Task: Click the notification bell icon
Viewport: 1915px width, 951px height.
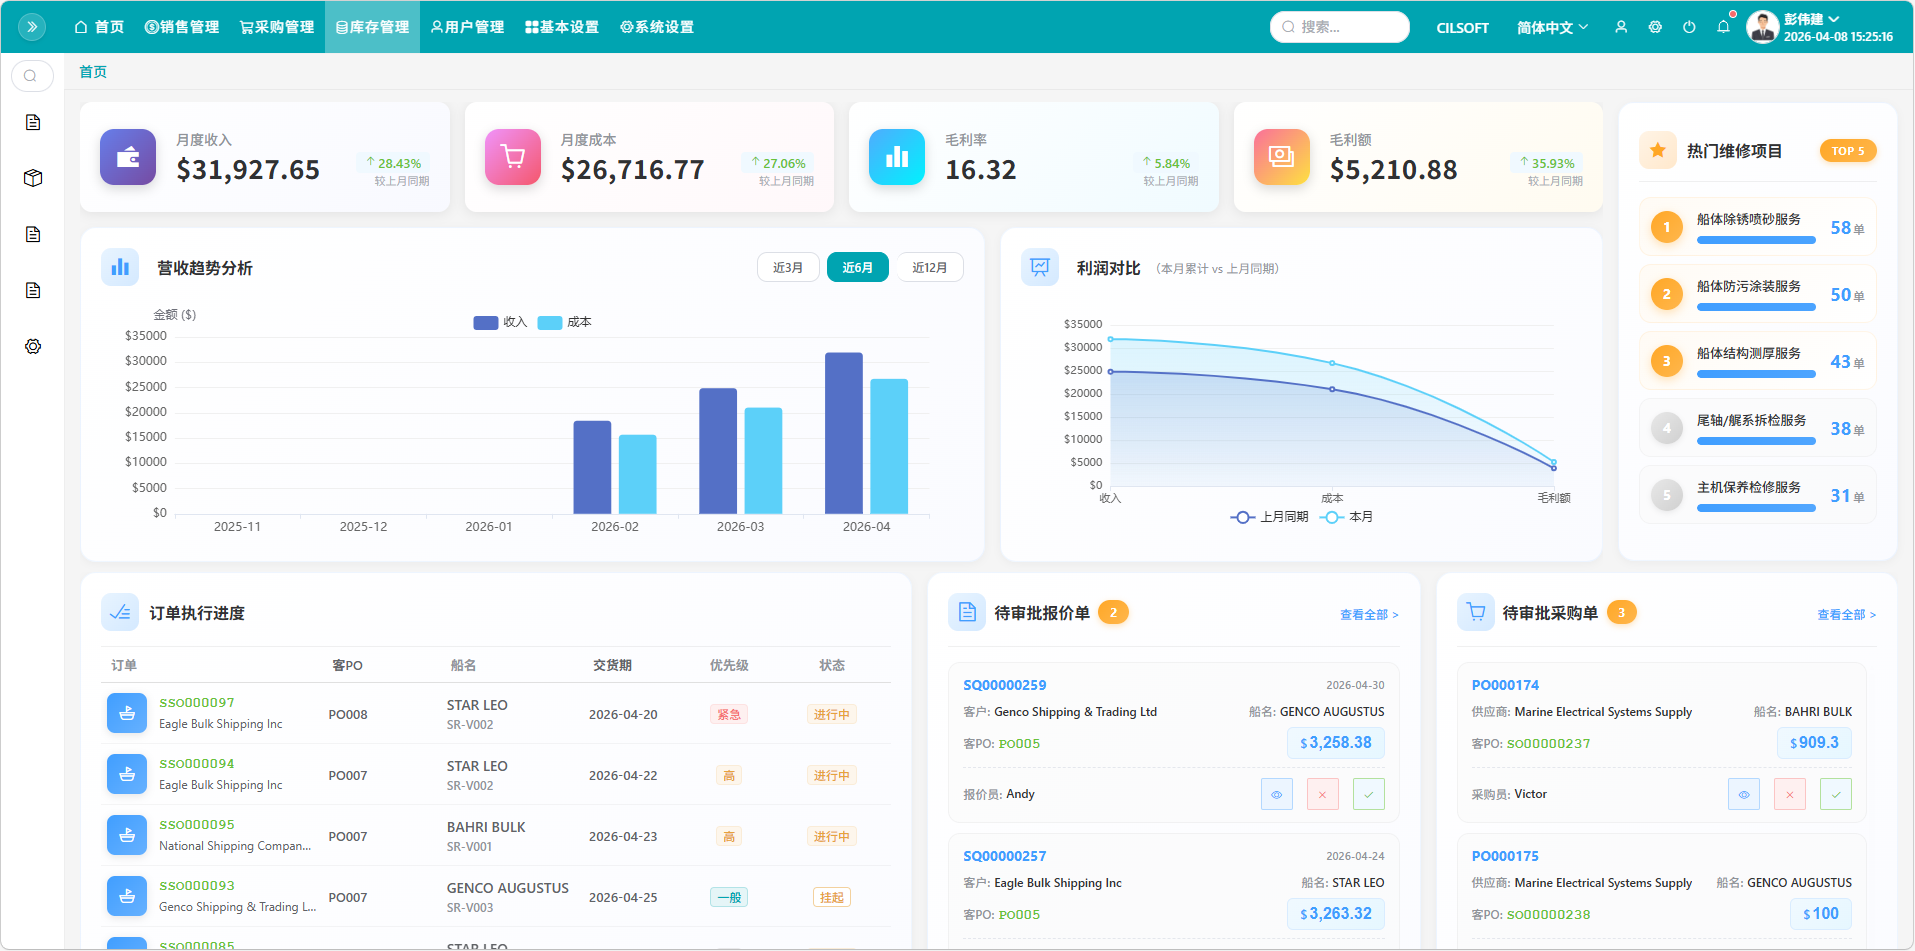Action: (1723, 27)
